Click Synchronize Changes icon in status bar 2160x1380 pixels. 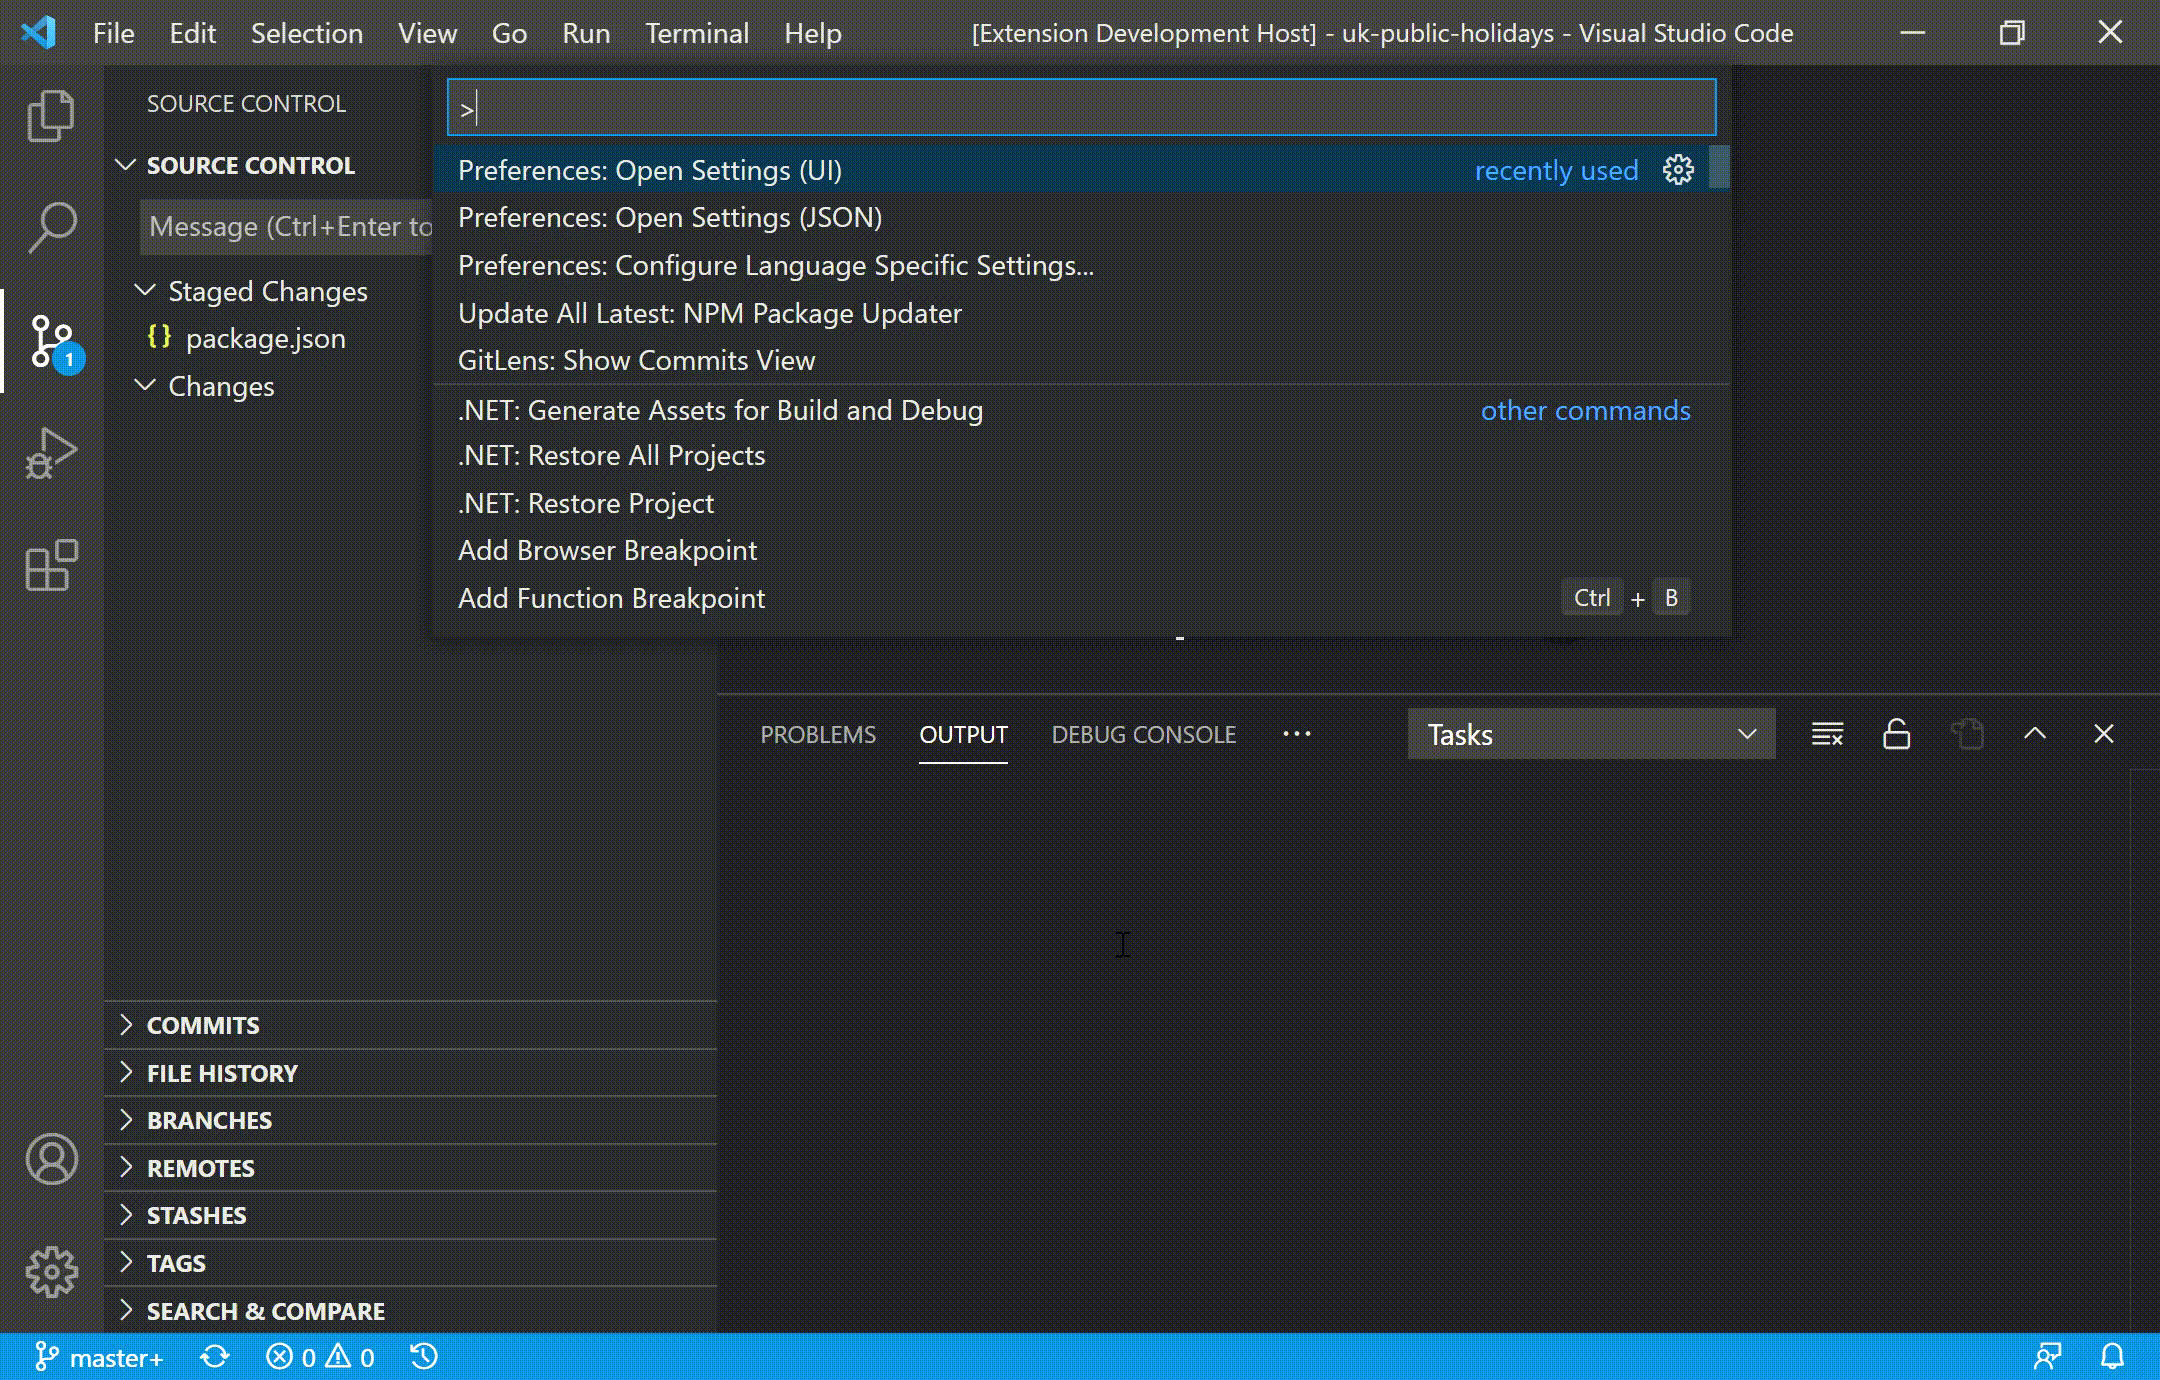(x=215, y=1357)
